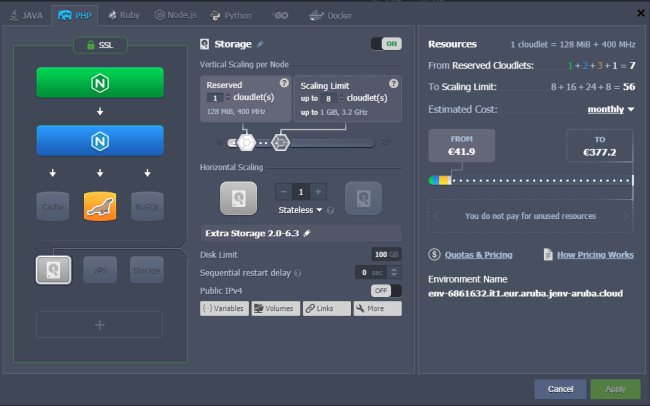Image resolution: width=650 pixels, height=406 pixels.
Task: Click the Reserved cloudlets help icon
Action: click(x=283, y=83)
